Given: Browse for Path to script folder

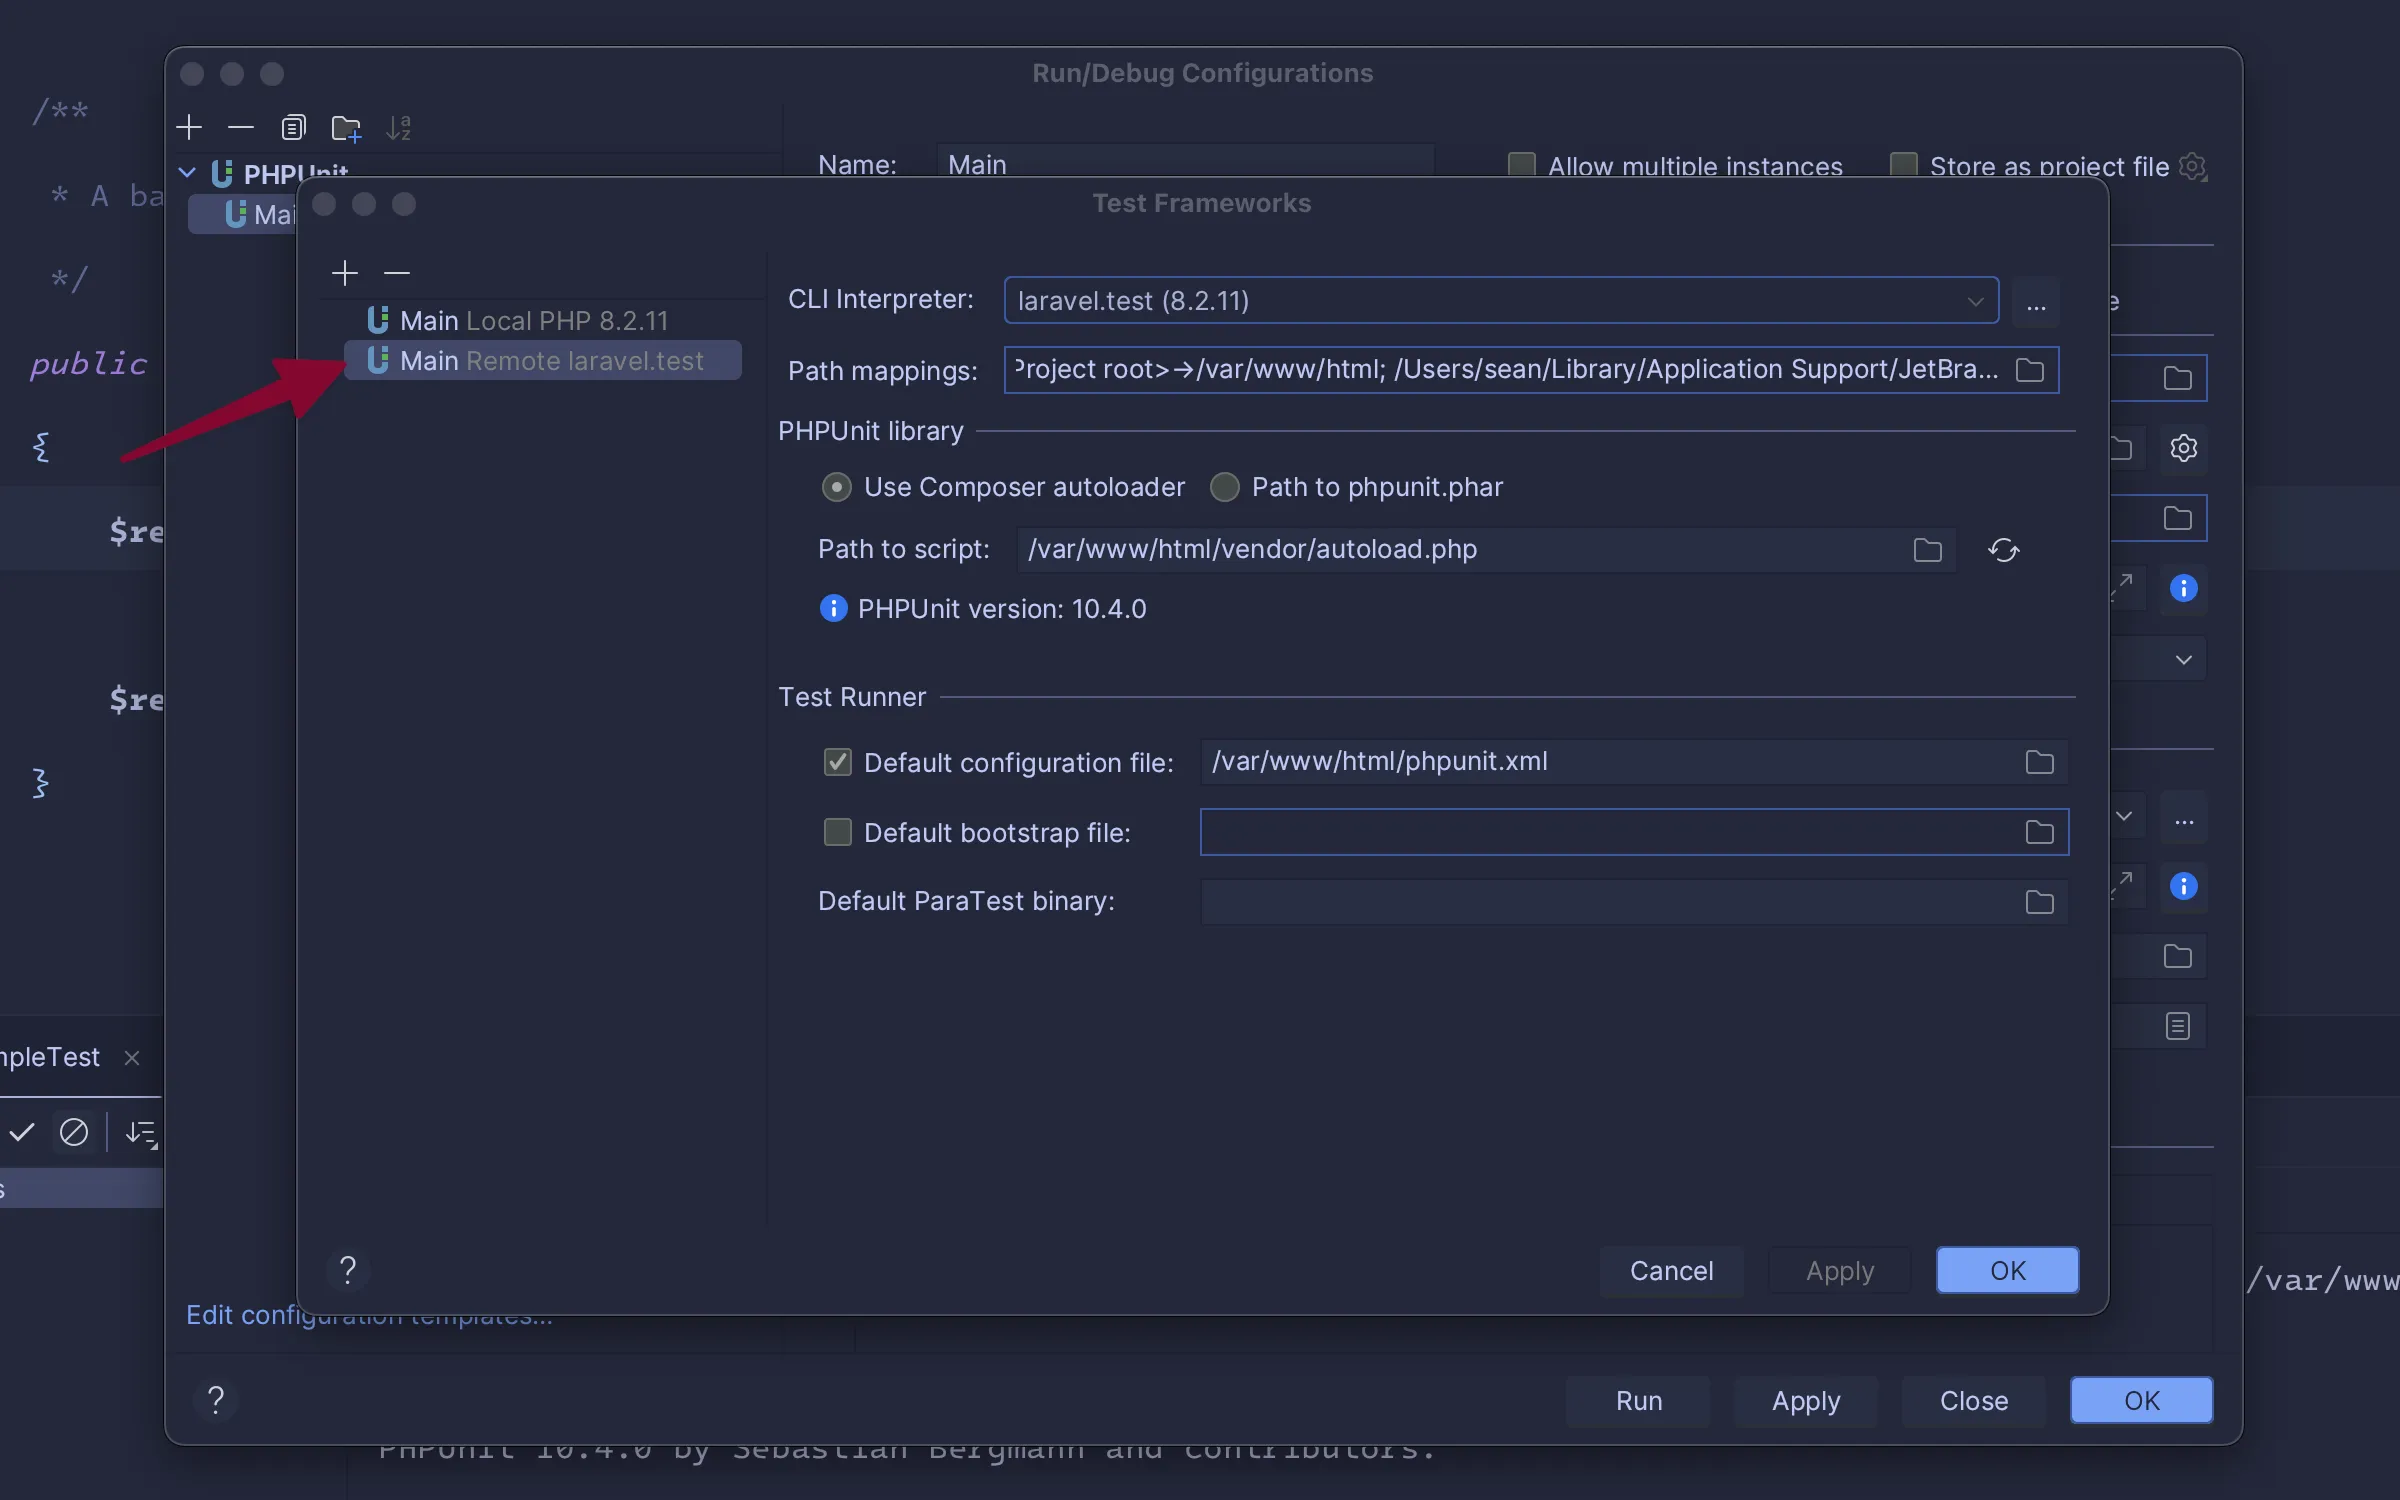Looking at the screenshot, I should [x=1927, y=550].
